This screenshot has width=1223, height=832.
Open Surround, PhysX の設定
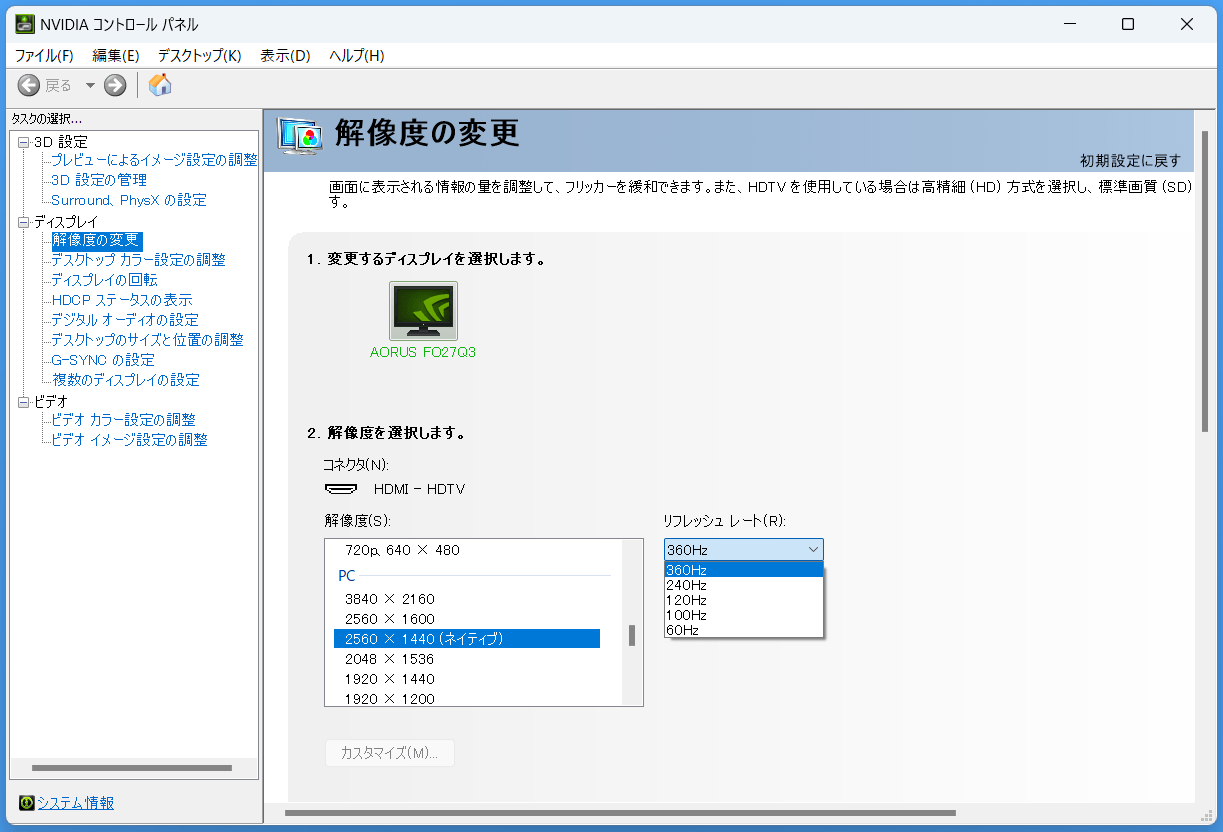click(x=129, y=200)
